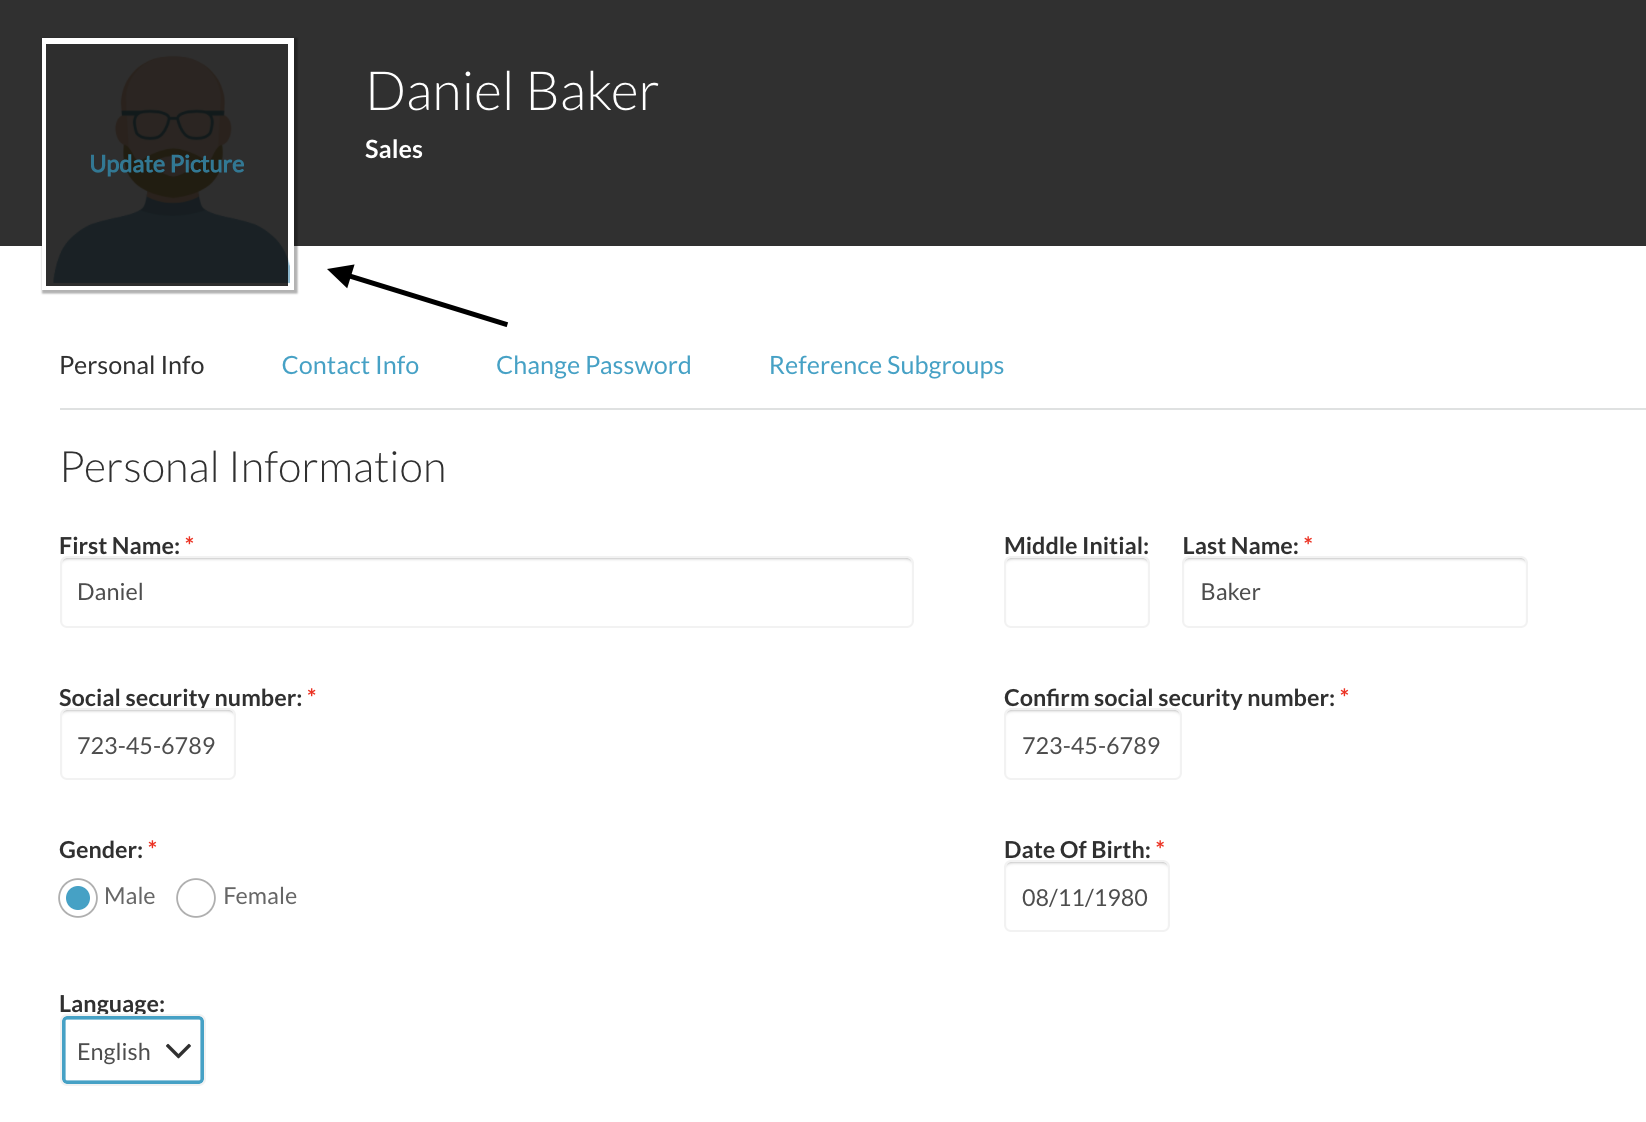Click the Confirm social security number field
The width and height of the screenshot is (1646, 1122).
click(1093, 745)
